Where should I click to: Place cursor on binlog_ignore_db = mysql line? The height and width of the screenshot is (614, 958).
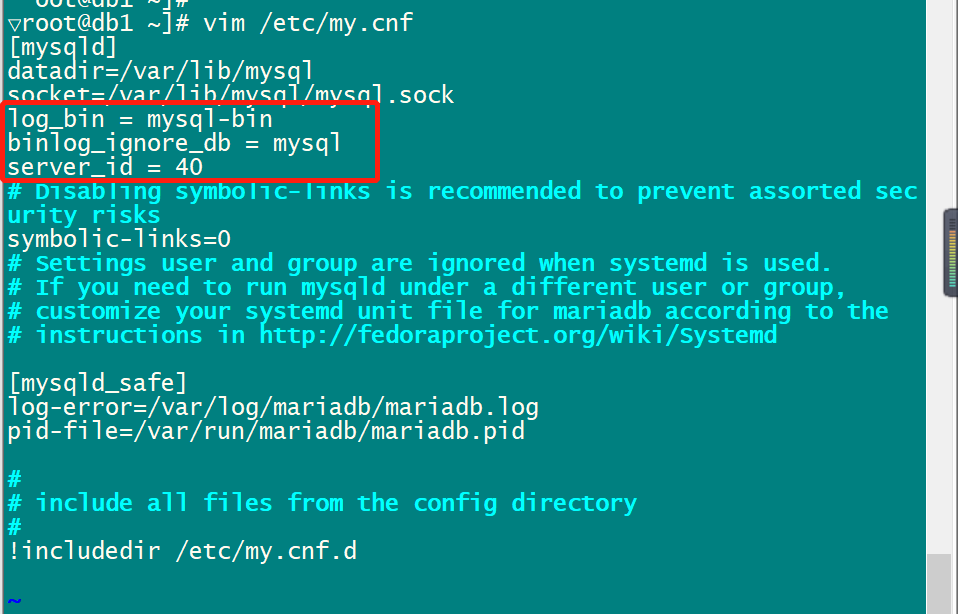click(x=174, y=143)
